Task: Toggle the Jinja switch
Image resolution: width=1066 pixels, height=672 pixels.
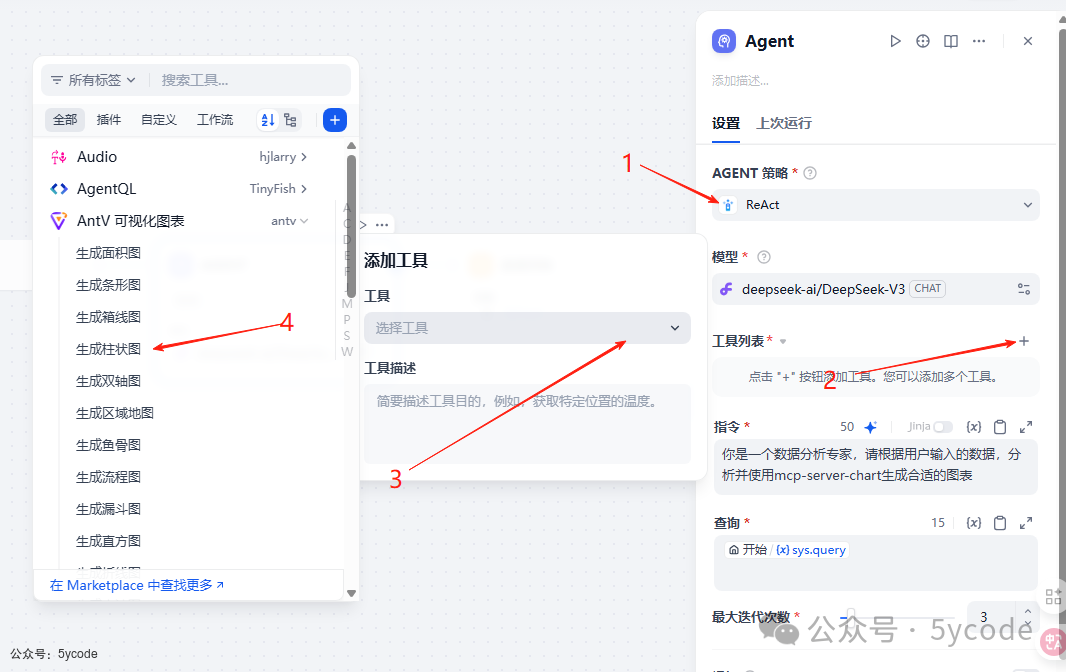Action: (943, 427)
